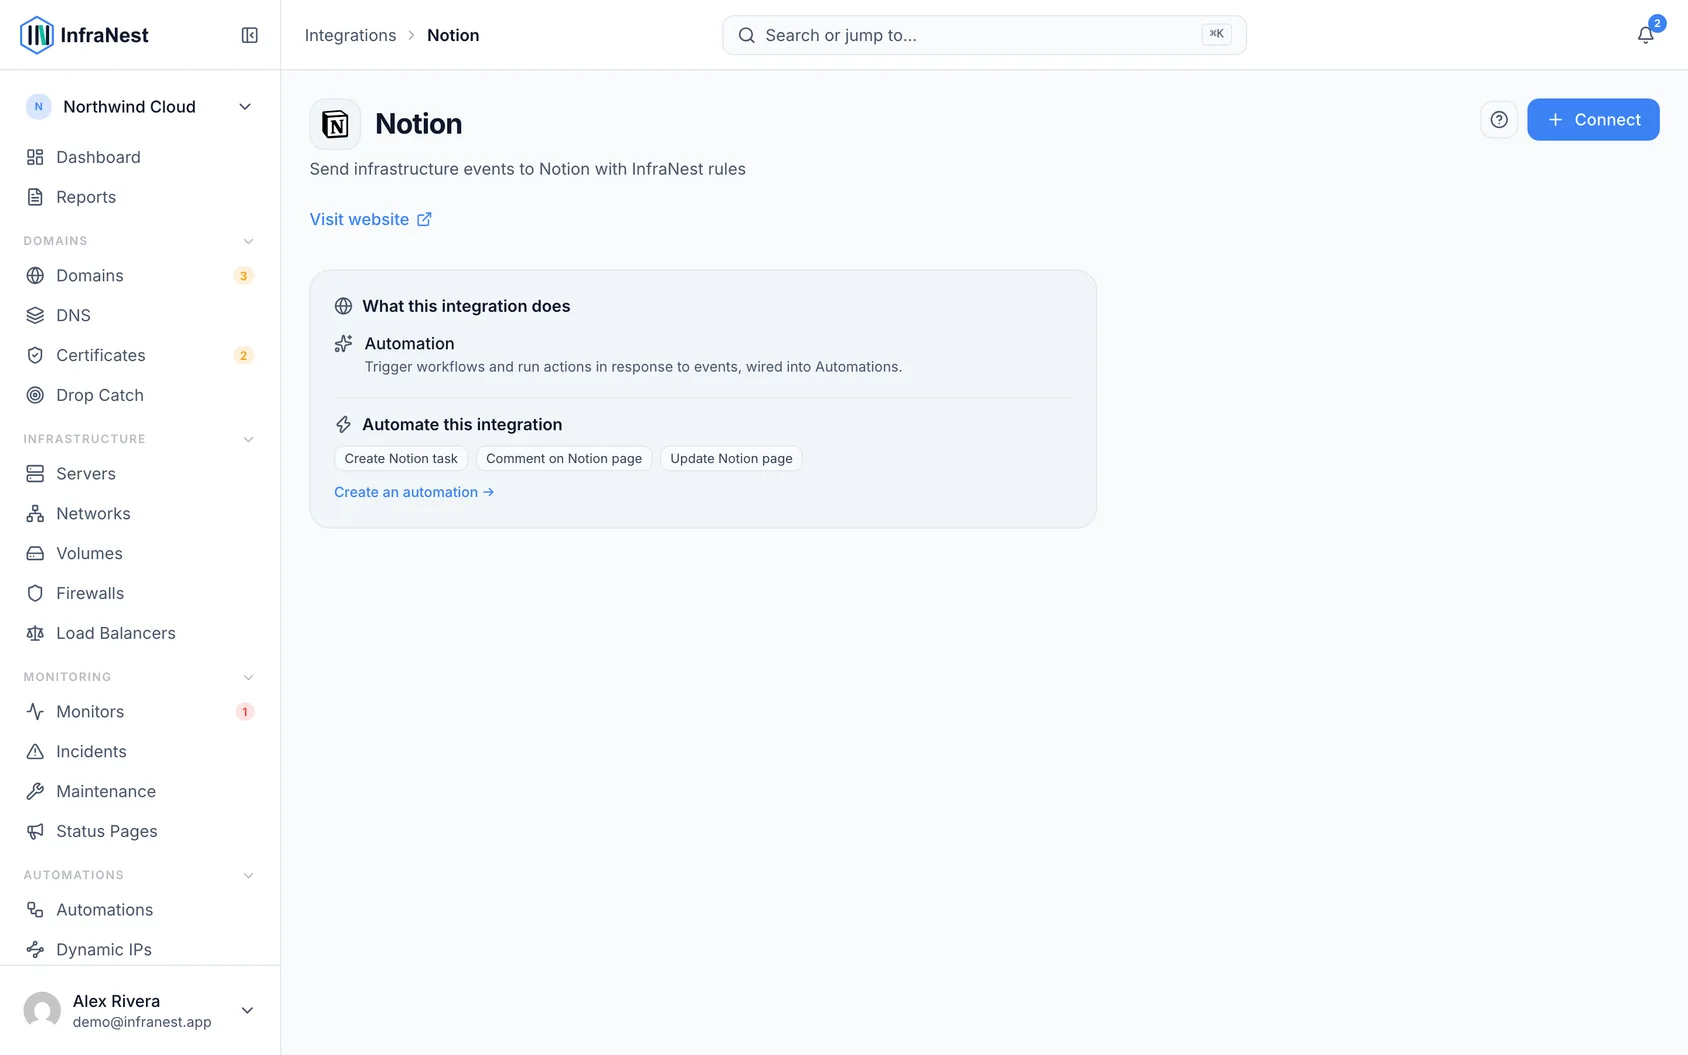The height and width of the screenshot is (1055, 1688).
Task: Focus the Search or jump to field
Action: (x=984, y=35)
